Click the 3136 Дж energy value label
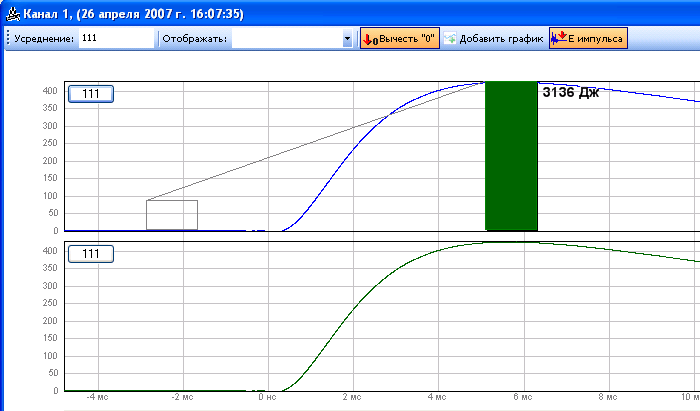The image size is (700, 411). (571, 93)
